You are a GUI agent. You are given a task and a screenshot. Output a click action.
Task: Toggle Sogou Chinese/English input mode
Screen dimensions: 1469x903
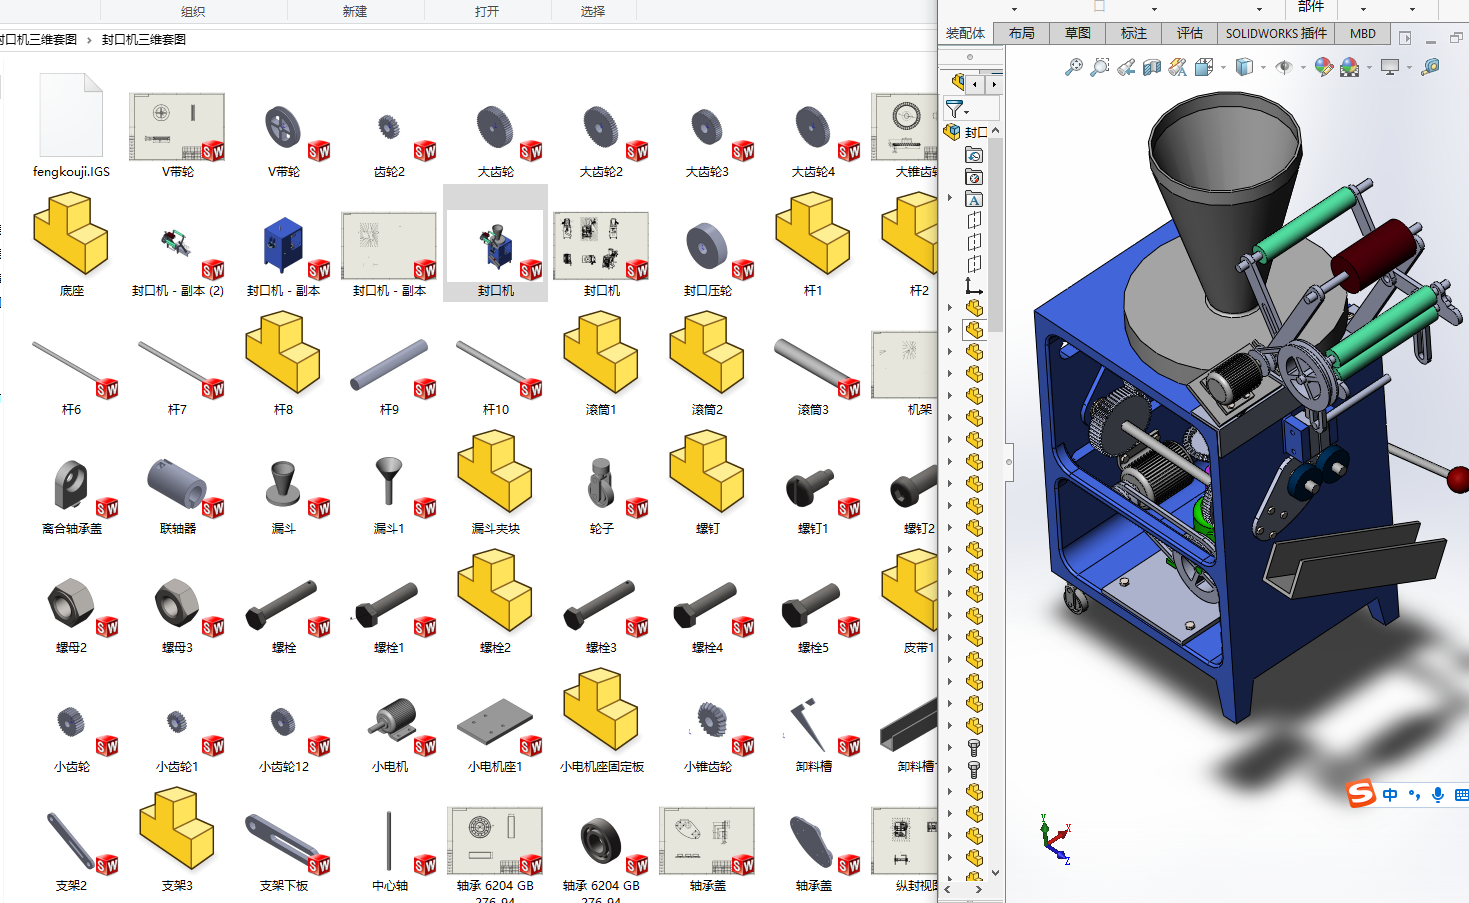coord(1390,795)
